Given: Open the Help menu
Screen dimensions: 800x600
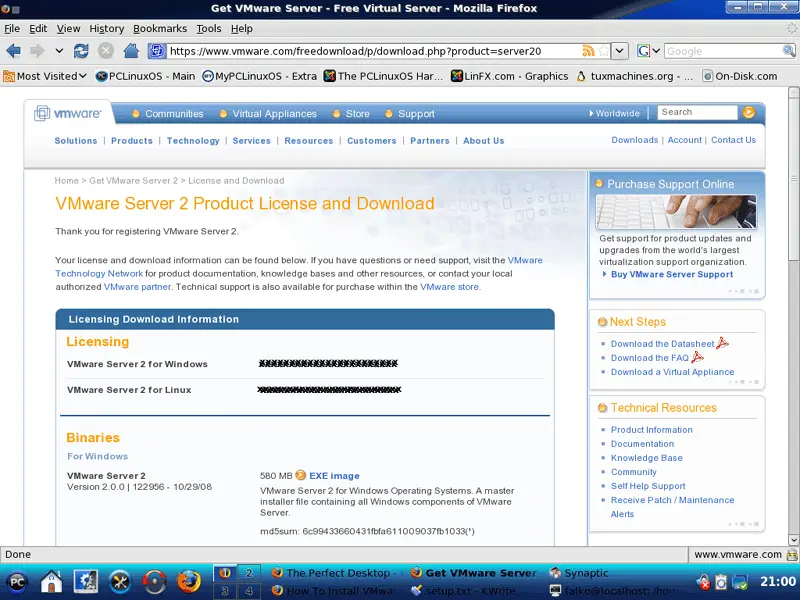Looking at the screenshot, I should point(241,29).
